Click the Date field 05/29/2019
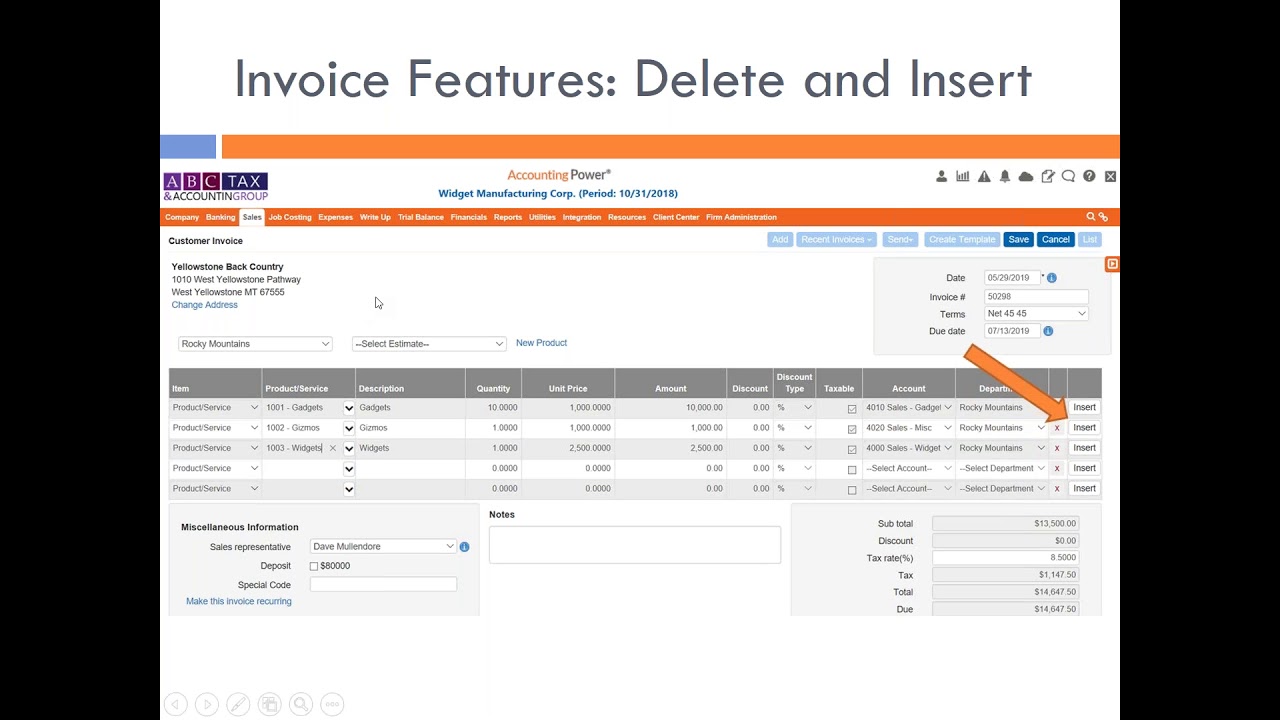Image resolution: width=1280 pixels, height=720 pixels. pos(1012,278)
